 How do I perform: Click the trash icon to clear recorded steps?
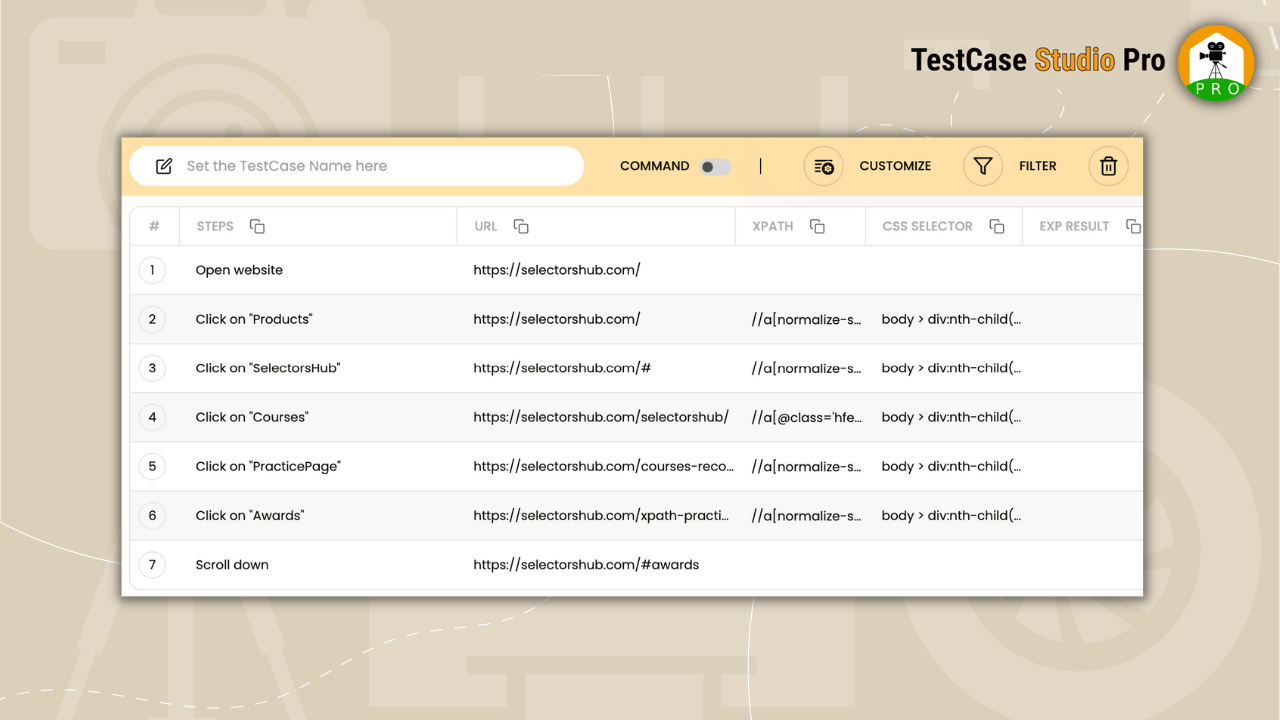(1108, 166)
